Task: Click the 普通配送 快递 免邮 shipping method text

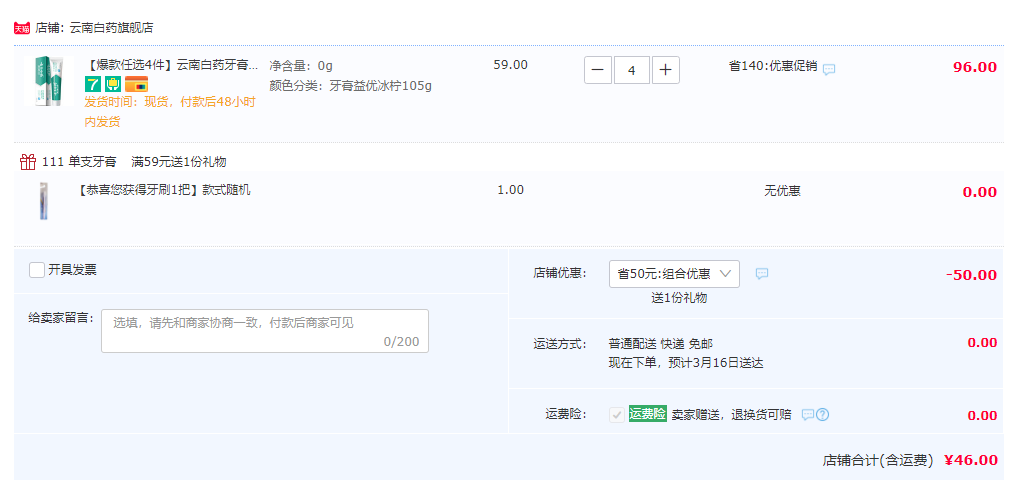Action: click(661, 343)
